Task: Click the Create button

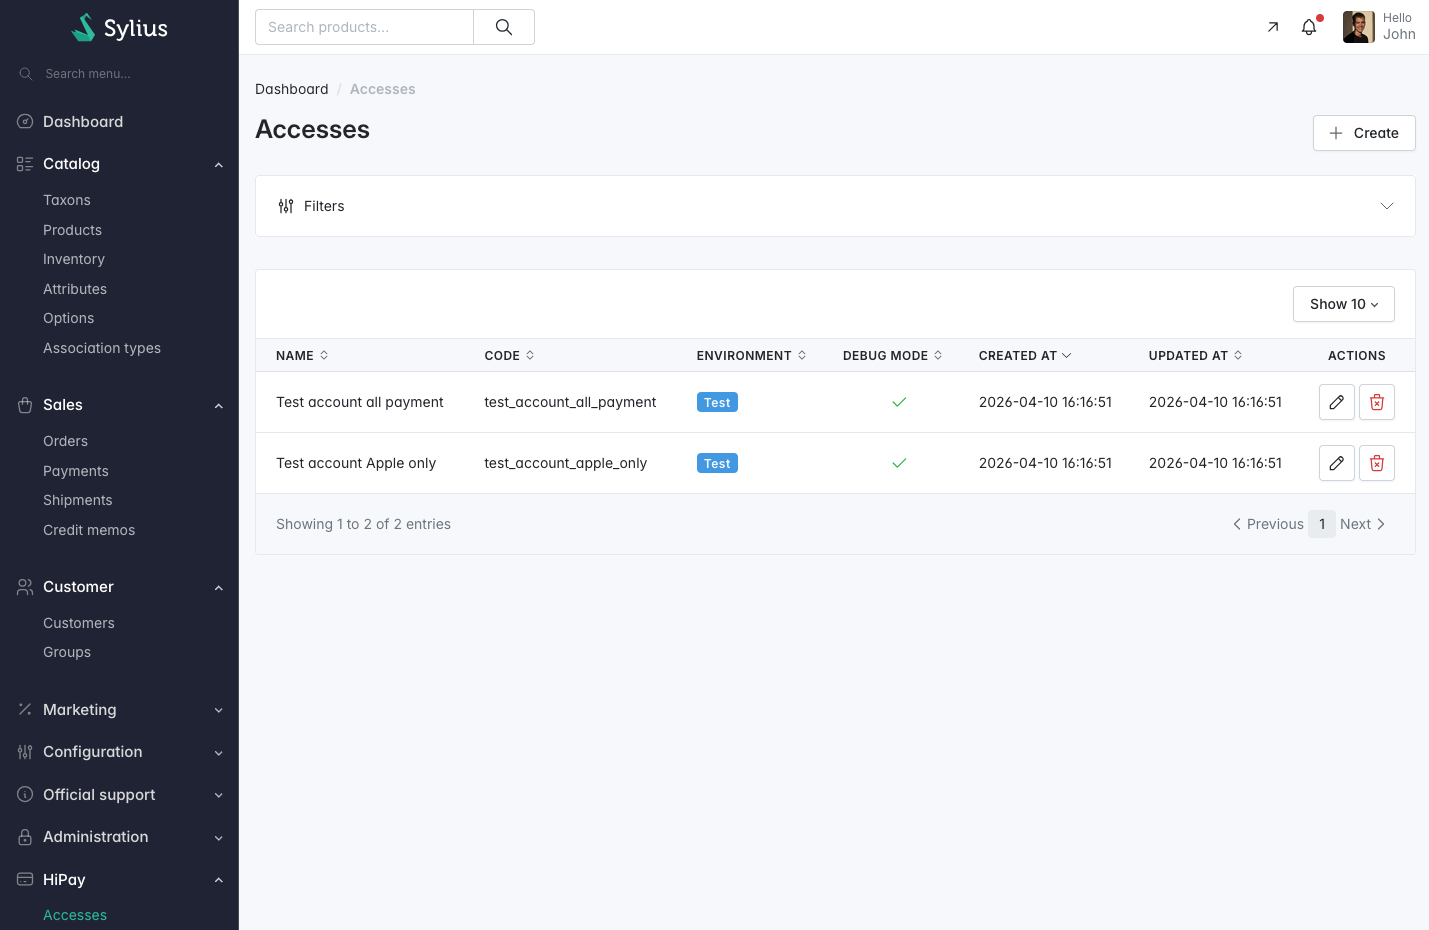Action: [1363, 133]
